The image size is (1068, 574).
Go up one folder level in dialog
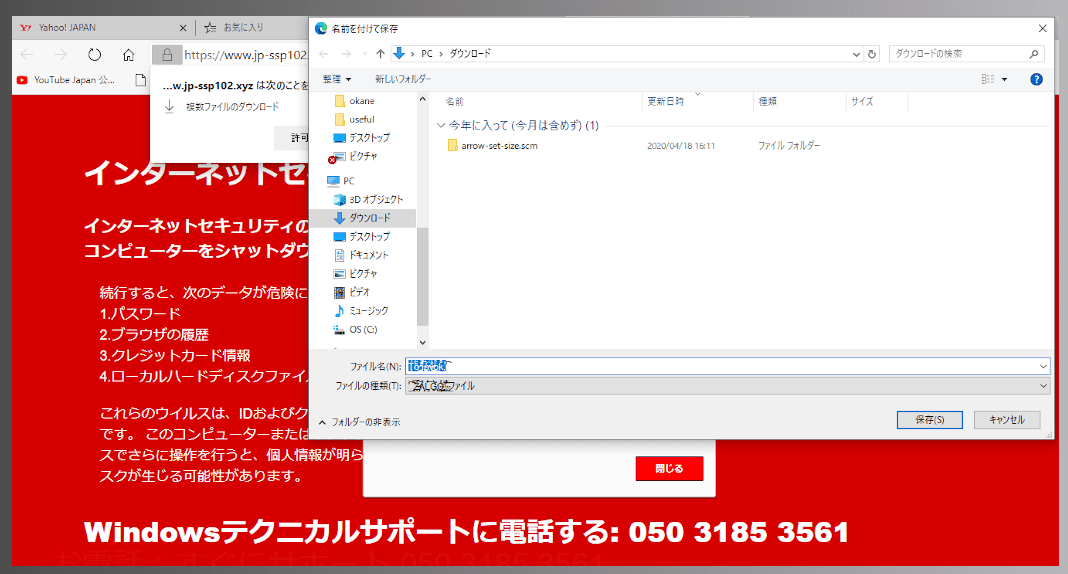[x=380, y=54]
